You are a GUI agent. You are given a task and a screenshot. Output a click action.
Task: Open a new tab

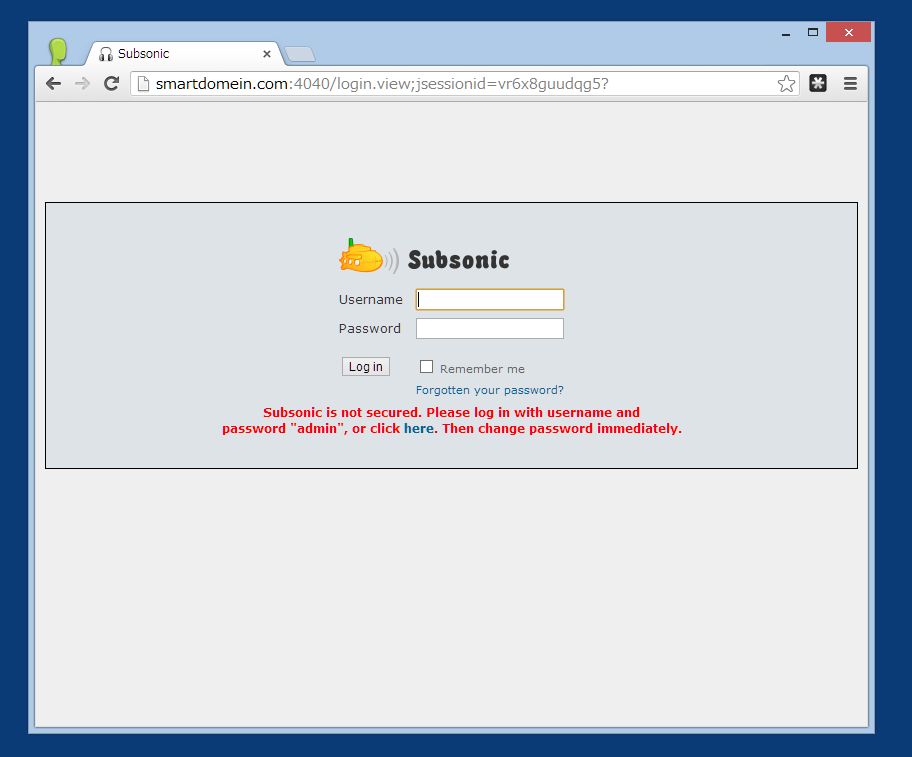tap(300, 54)
